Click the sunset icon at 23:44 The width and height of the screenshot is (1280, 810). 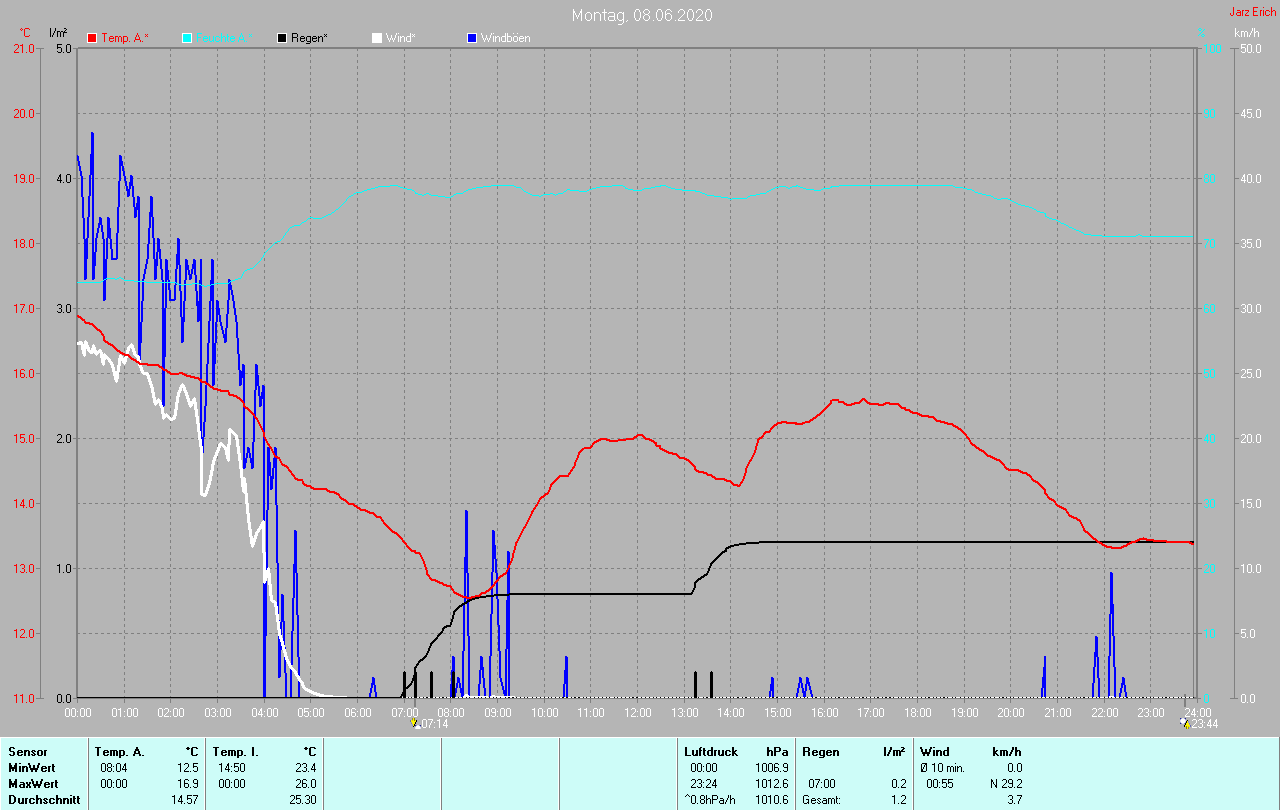pos(1185,722)
